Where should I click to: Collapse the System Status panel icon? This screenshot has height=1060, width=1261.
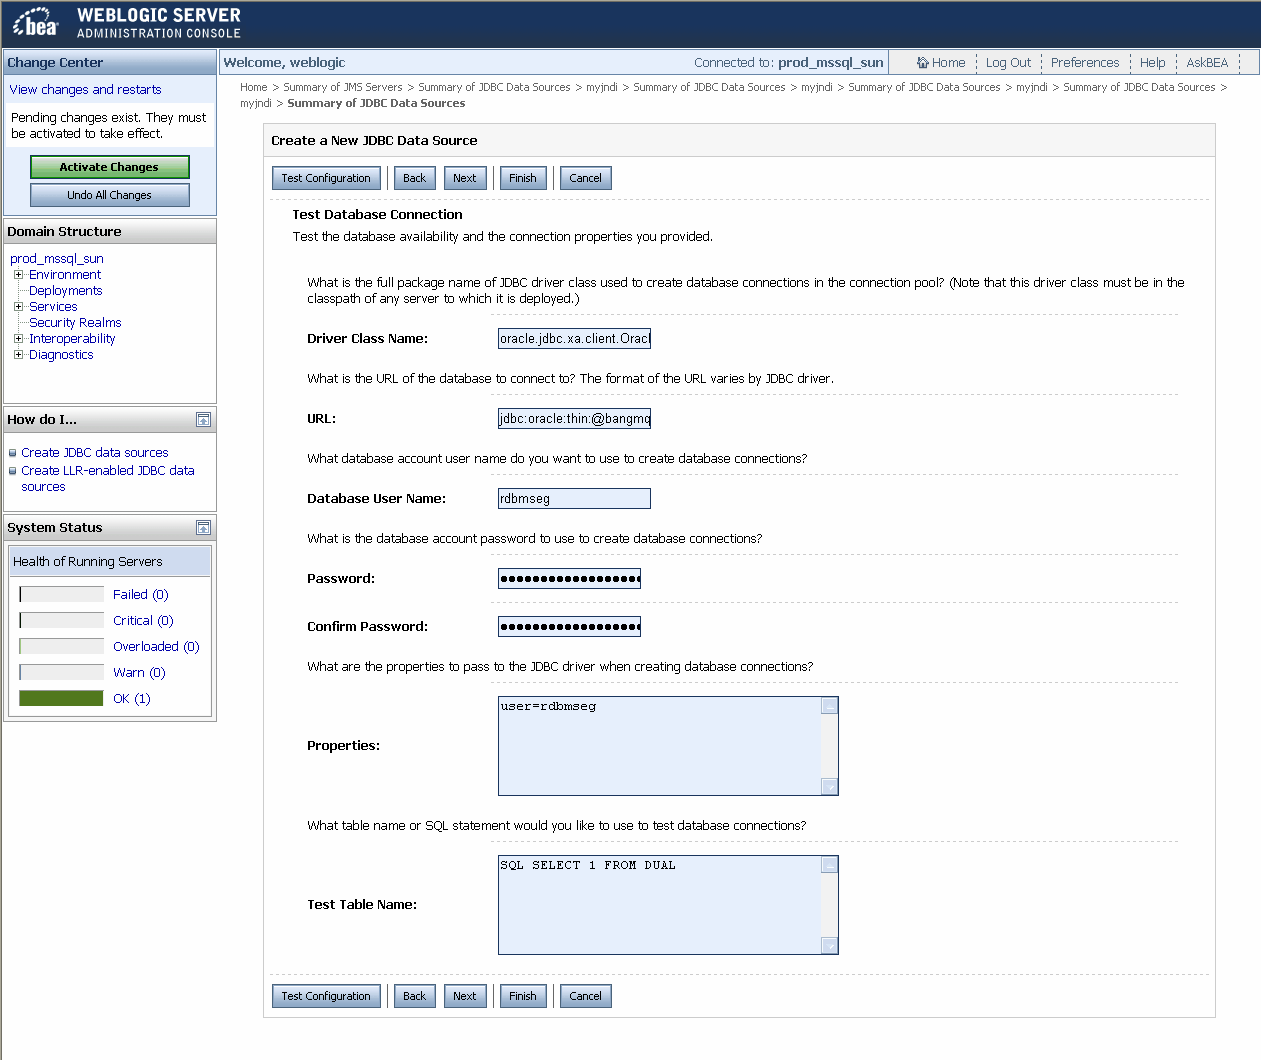click(x=203, y=528)
